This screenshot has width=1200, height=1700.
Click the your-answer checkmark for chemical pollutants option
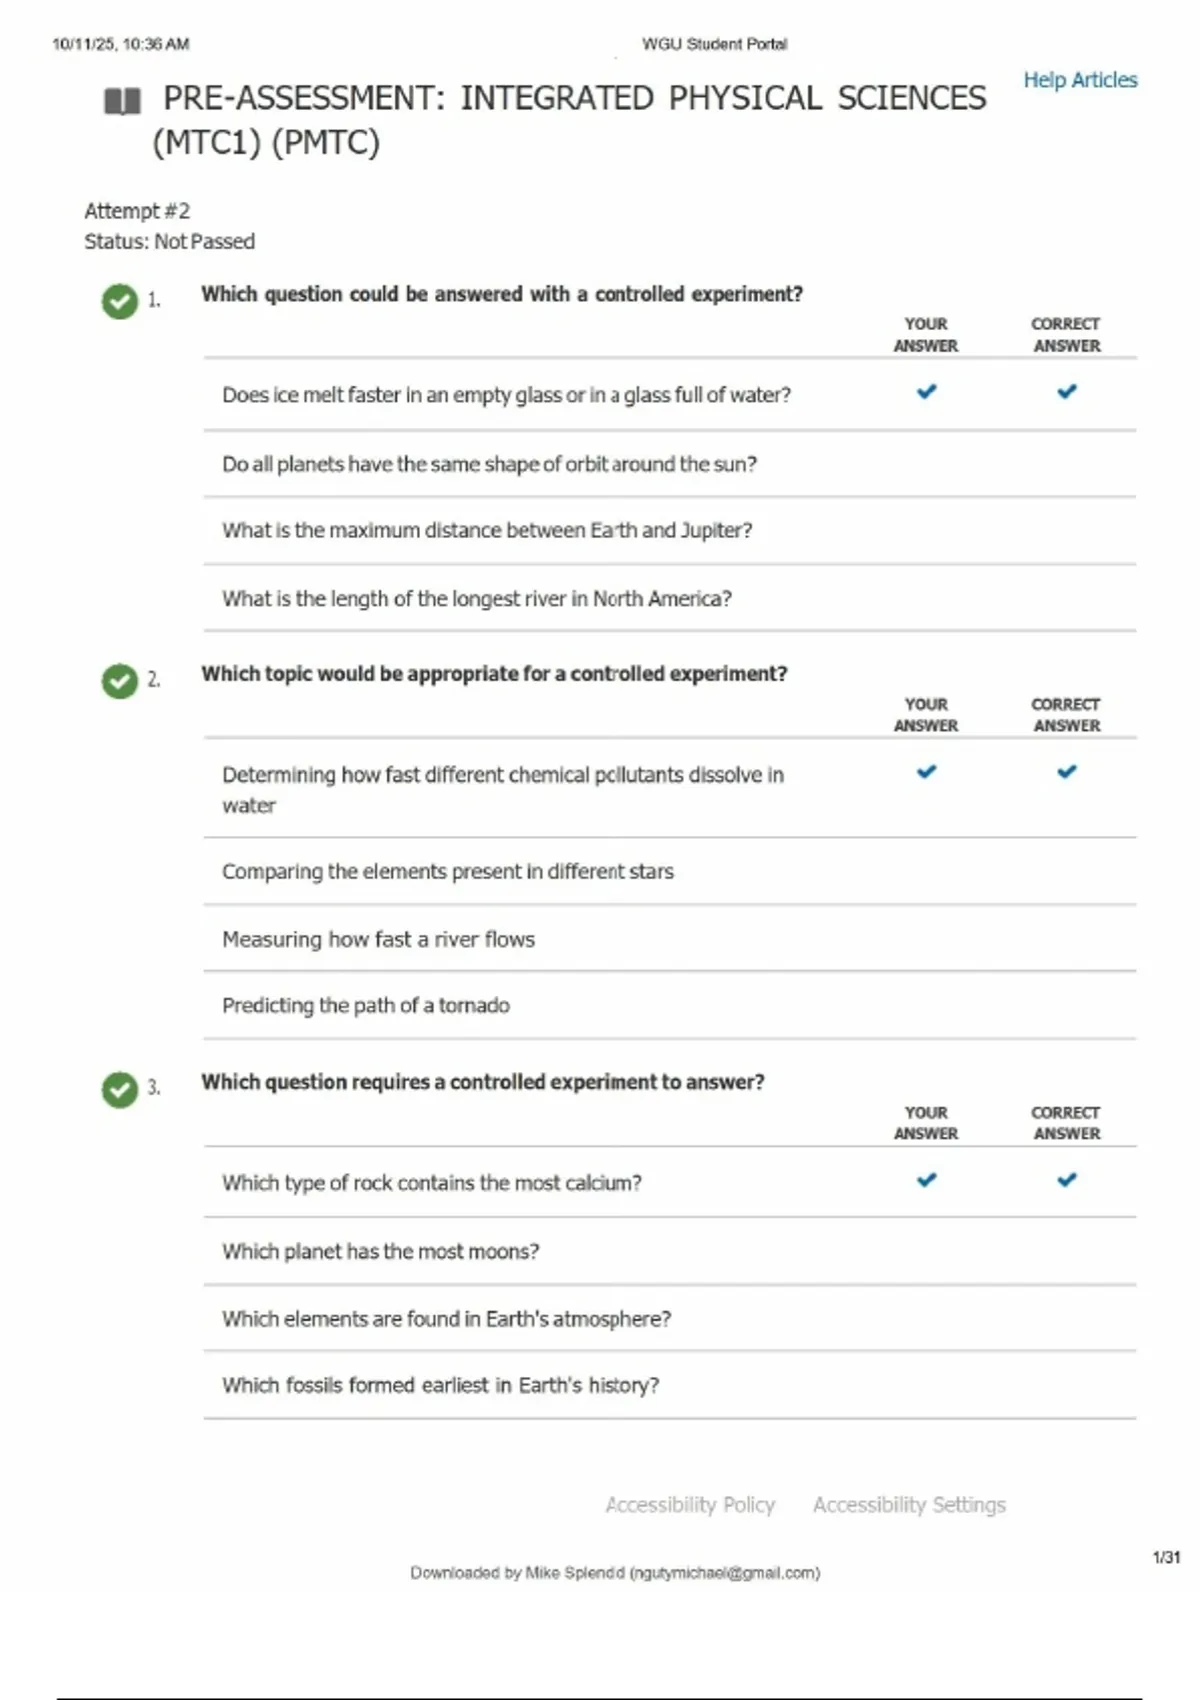927,772
